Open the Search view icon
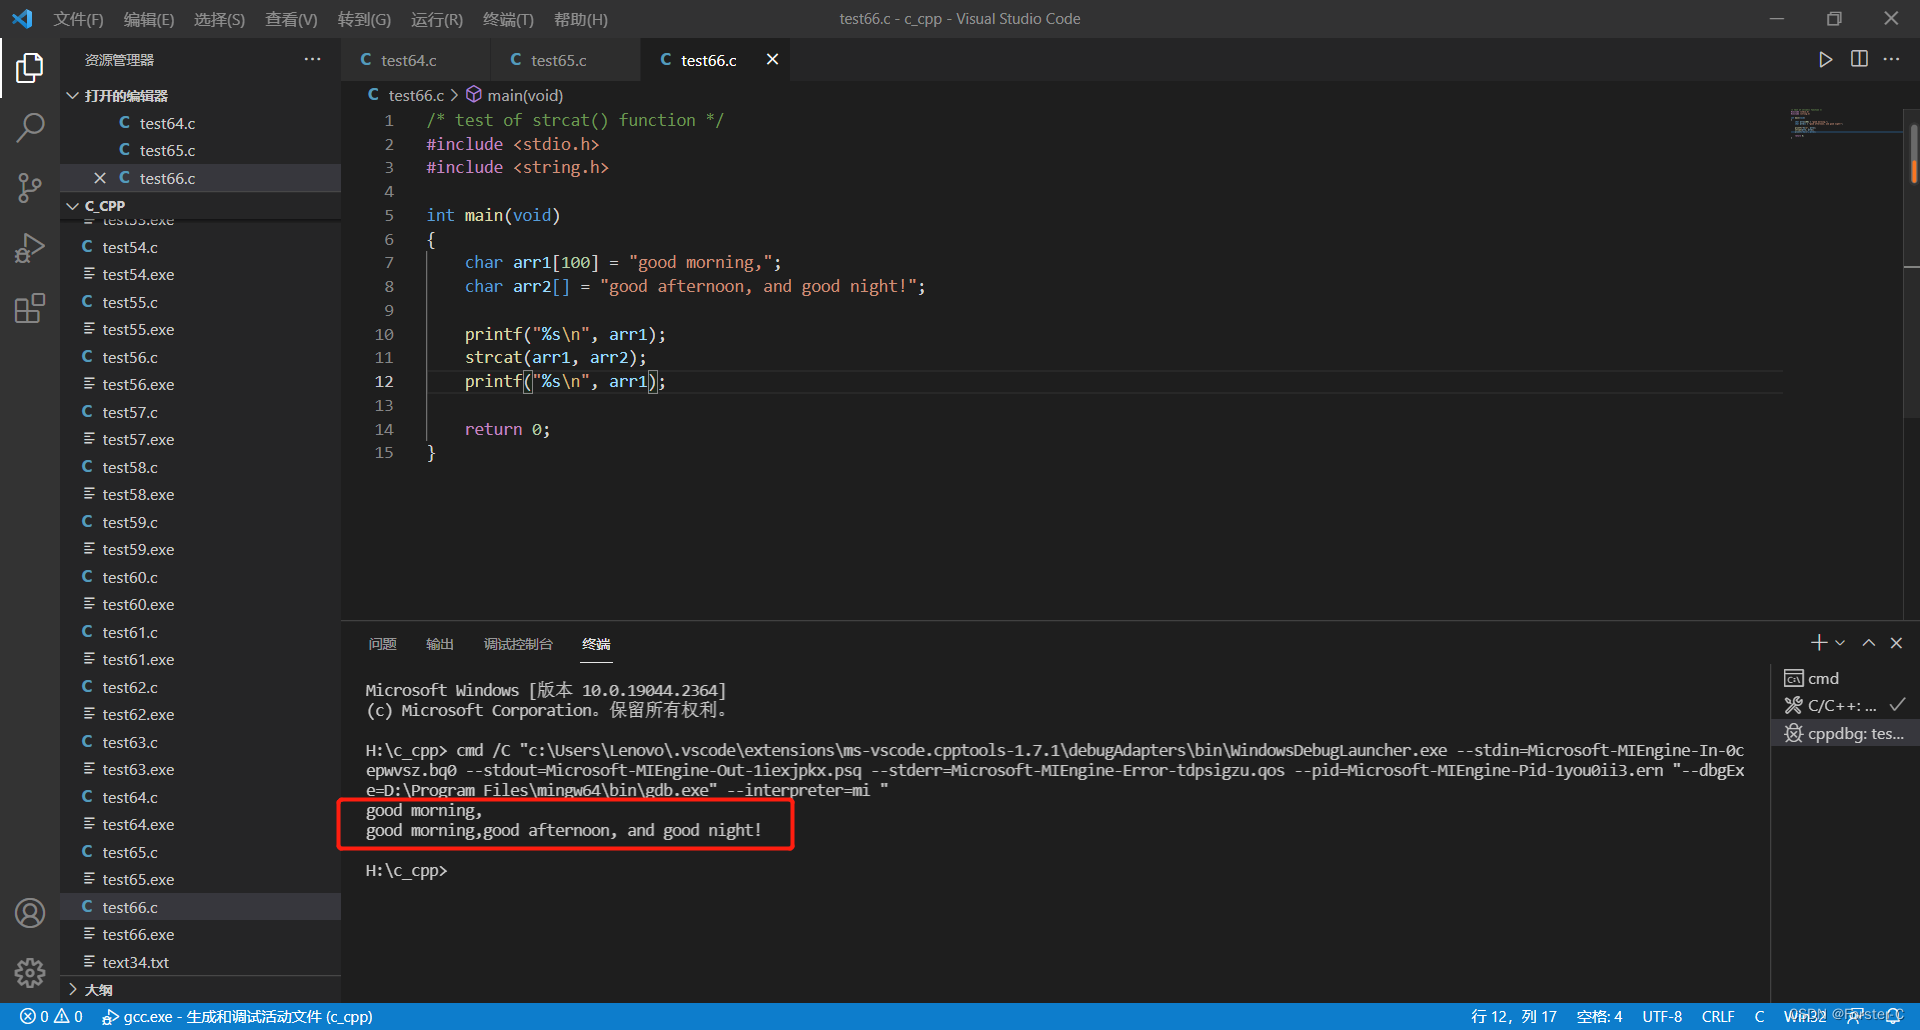The width and height of the screenshot is (1920, 1030). [x=30, y=127]
